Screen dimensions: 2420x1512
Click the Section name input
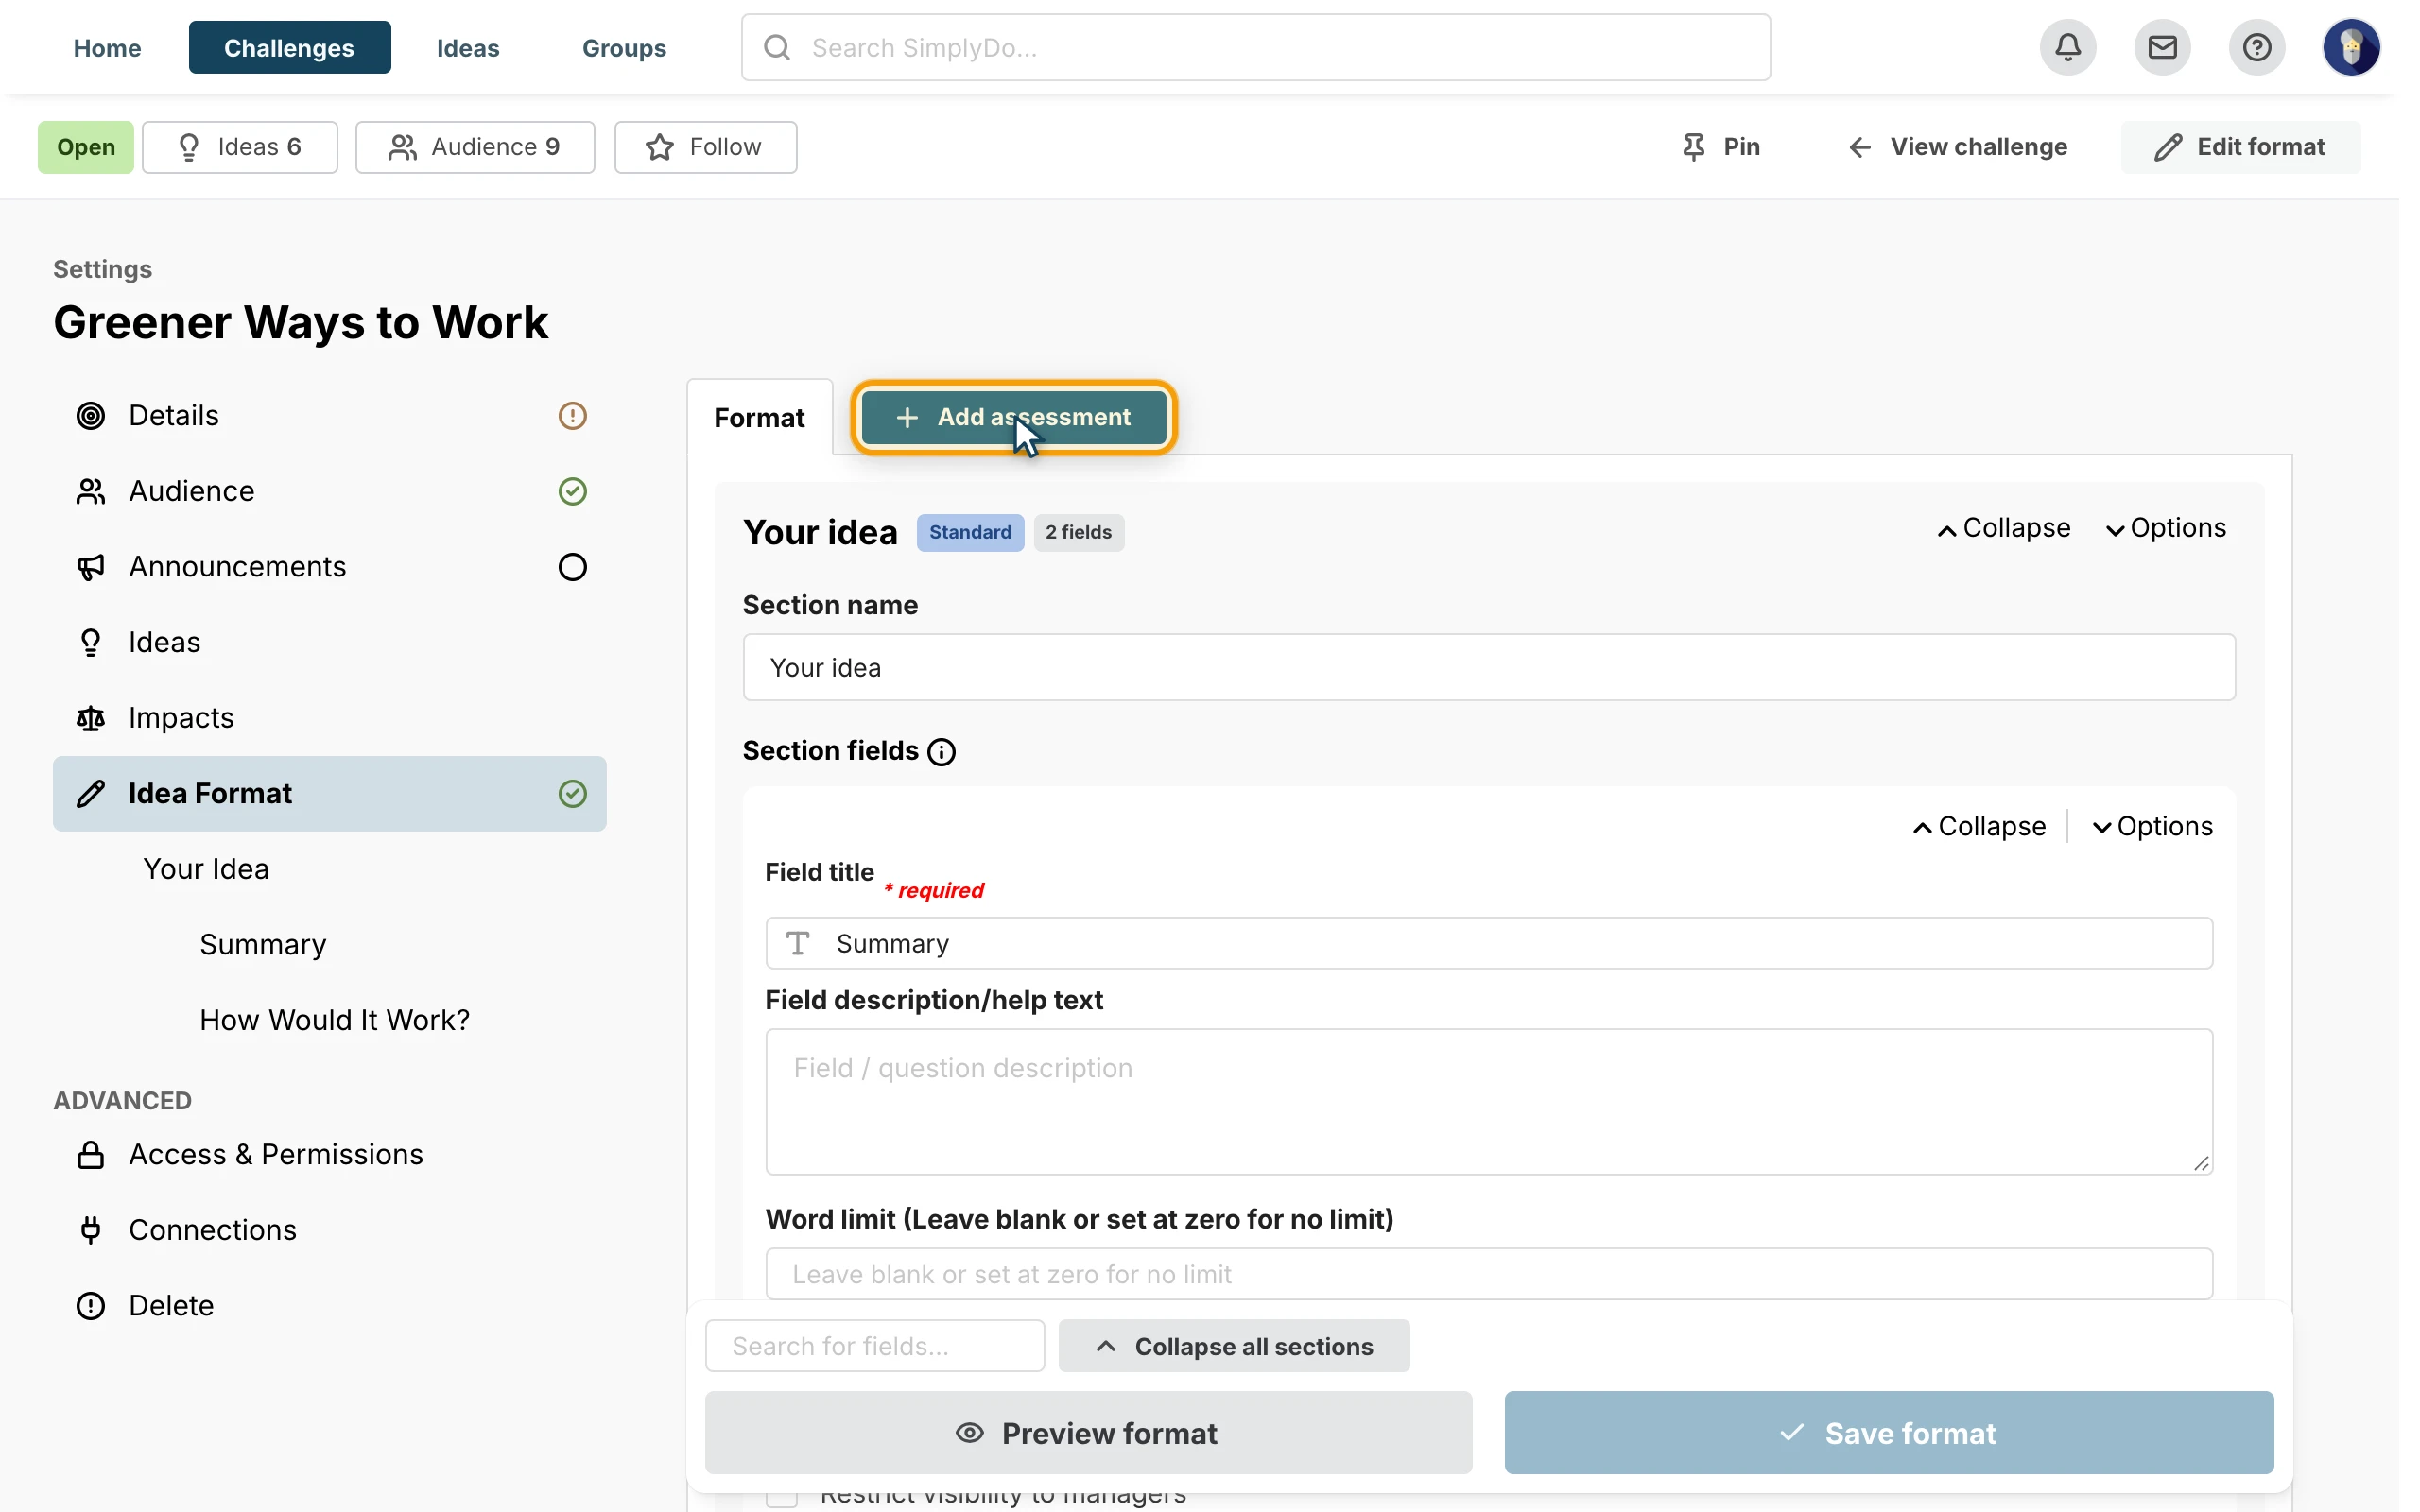pyautogui.click(x=1488, y=667)
